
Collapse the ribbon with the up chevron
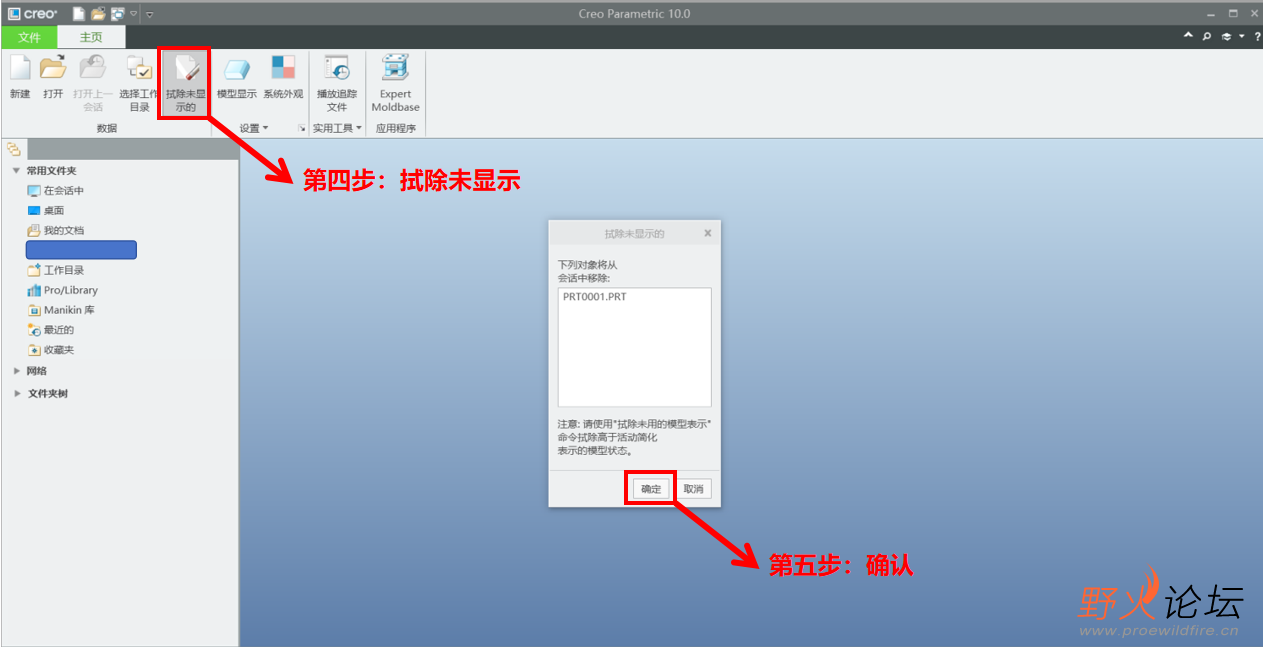(x=1188, y=36)
